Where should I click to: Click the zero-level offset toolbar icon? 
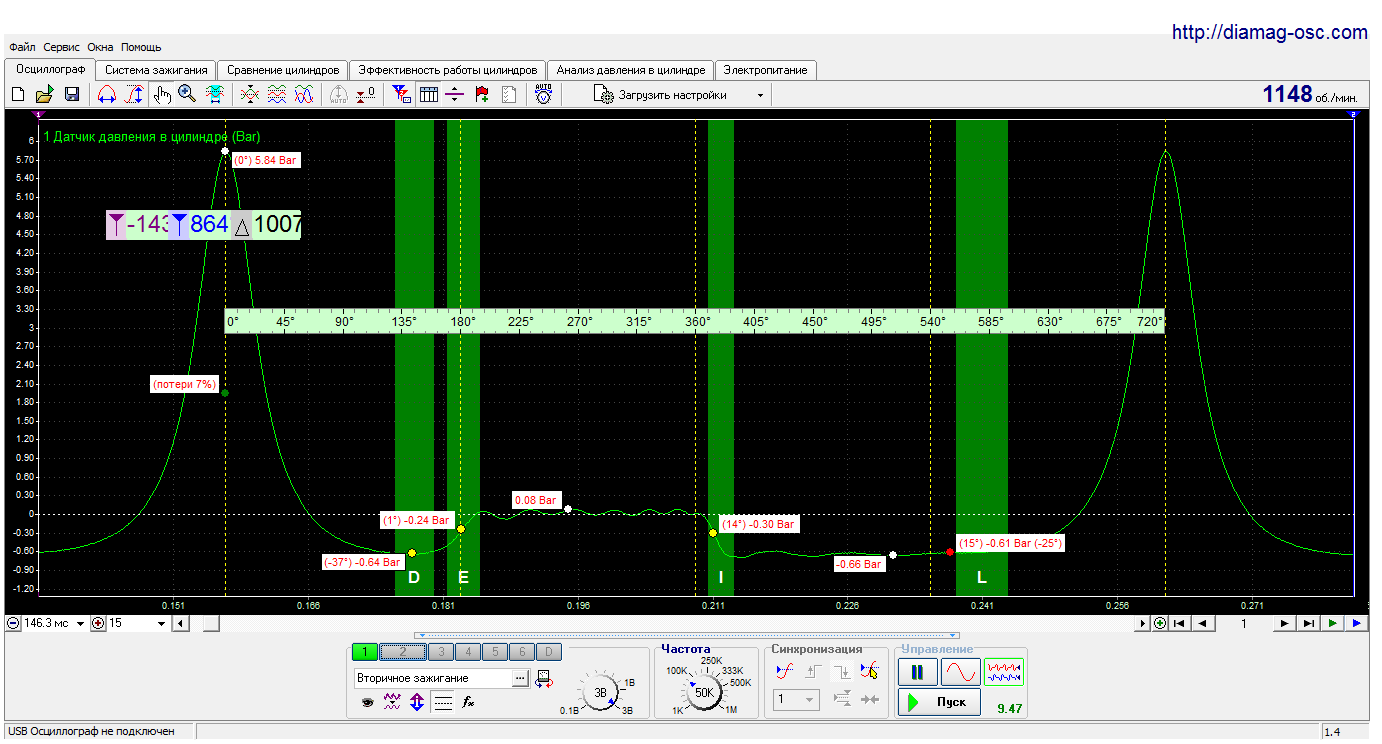point(366,94)
